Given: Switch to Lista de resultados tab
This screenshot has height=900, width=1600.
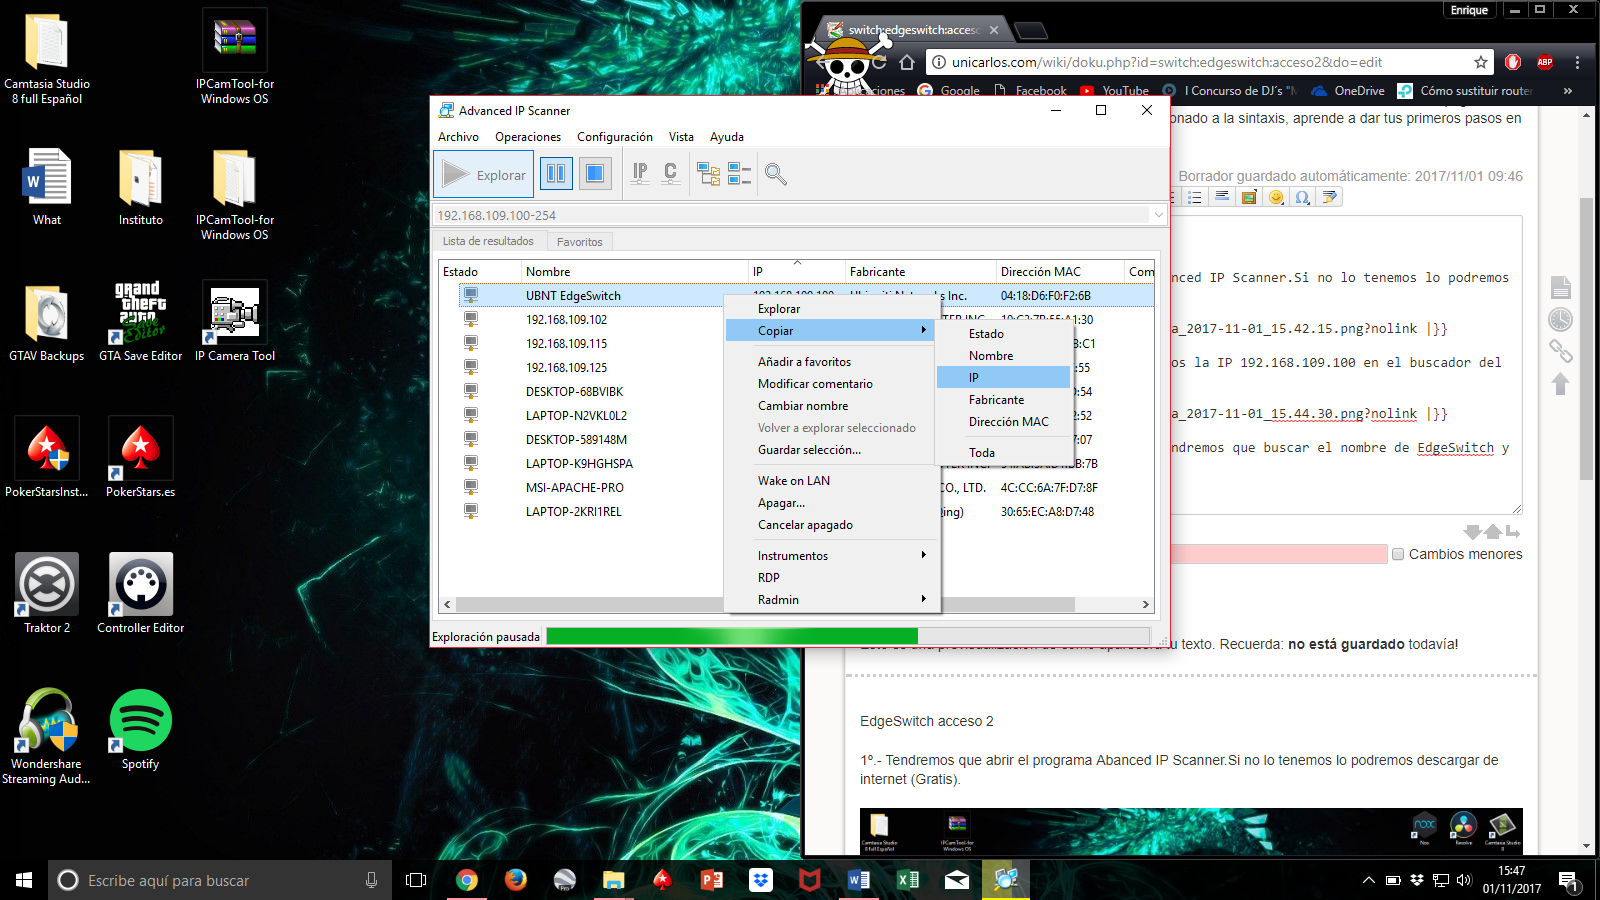Looking at the screenshot, I should pos(488,241).
